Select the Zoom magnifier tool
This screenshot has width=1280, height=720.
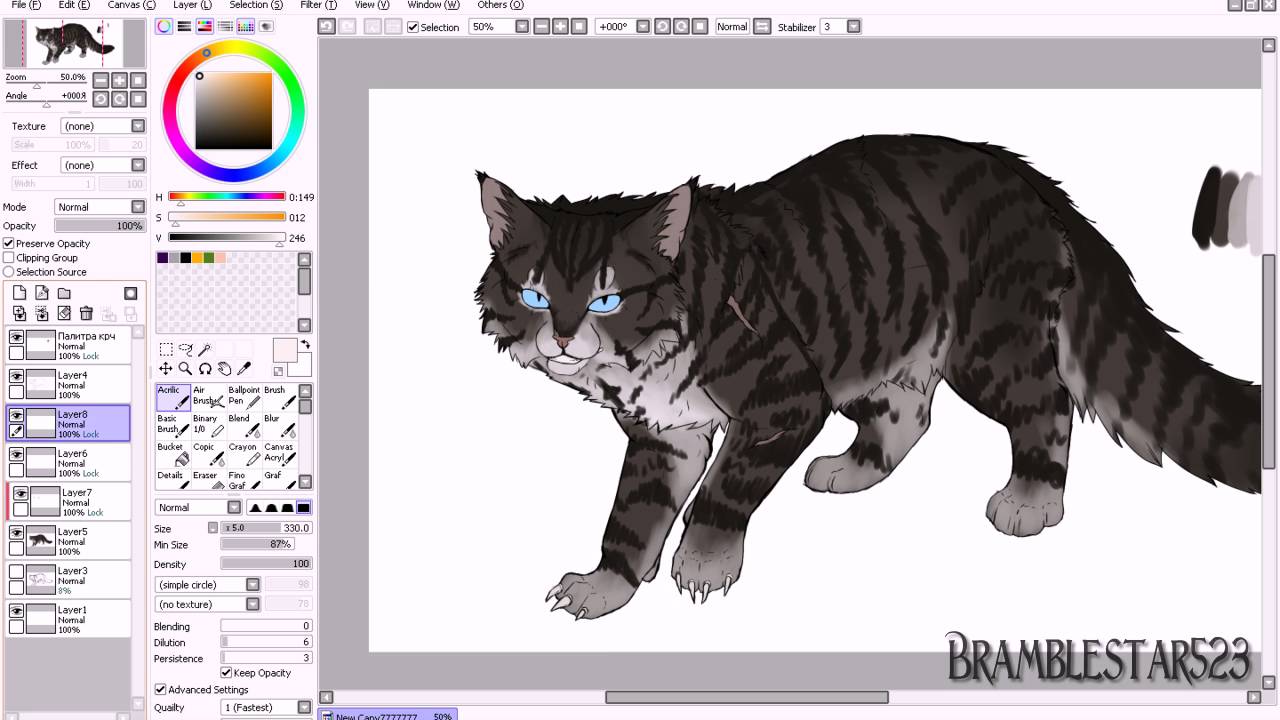pyautogui.click(x=185, y=369)
